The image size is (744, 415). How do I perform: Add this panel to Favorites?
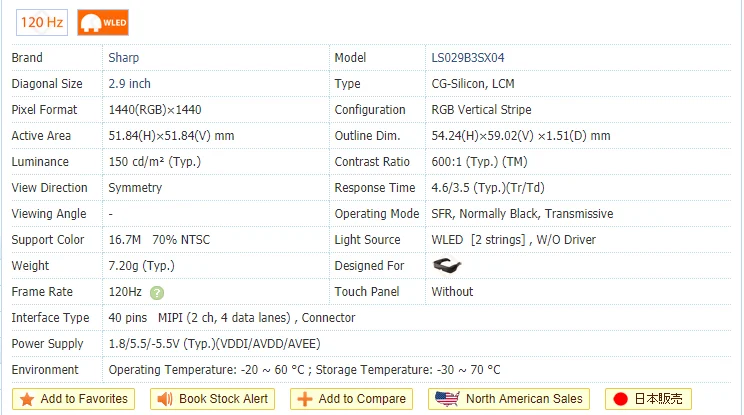74,399
